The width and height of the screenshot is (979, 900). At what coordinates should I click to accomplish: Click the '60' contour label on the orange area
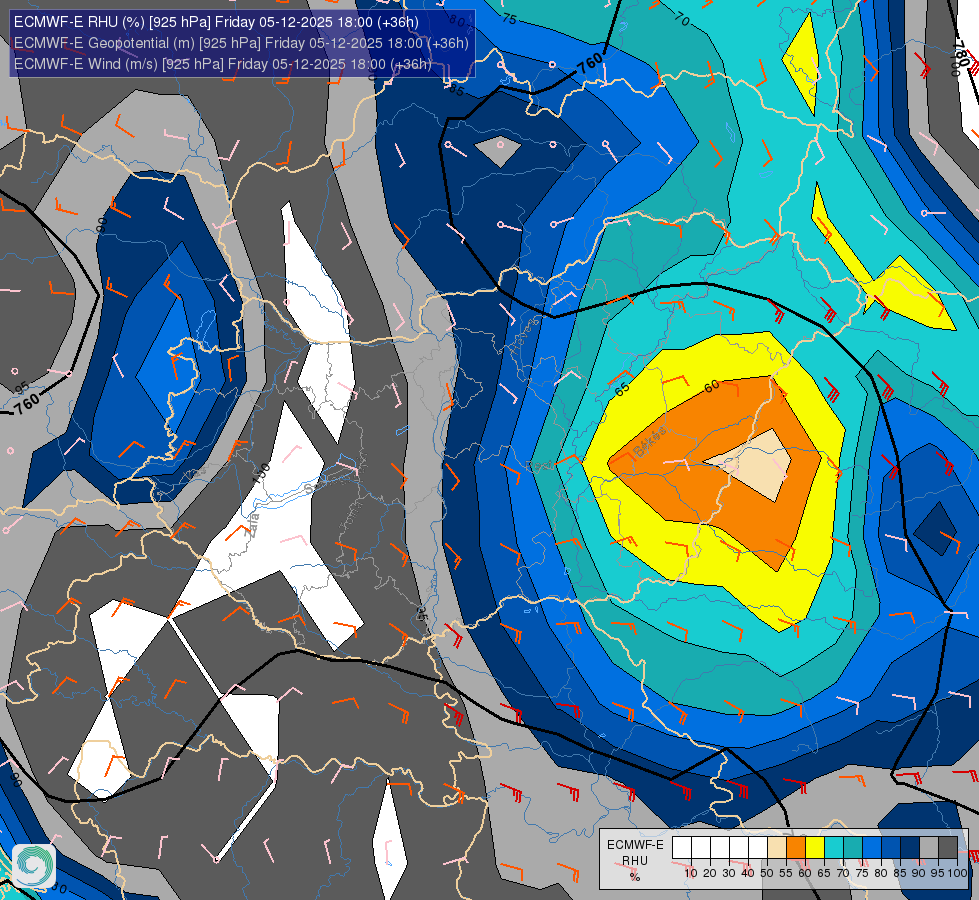coord(712,387)
